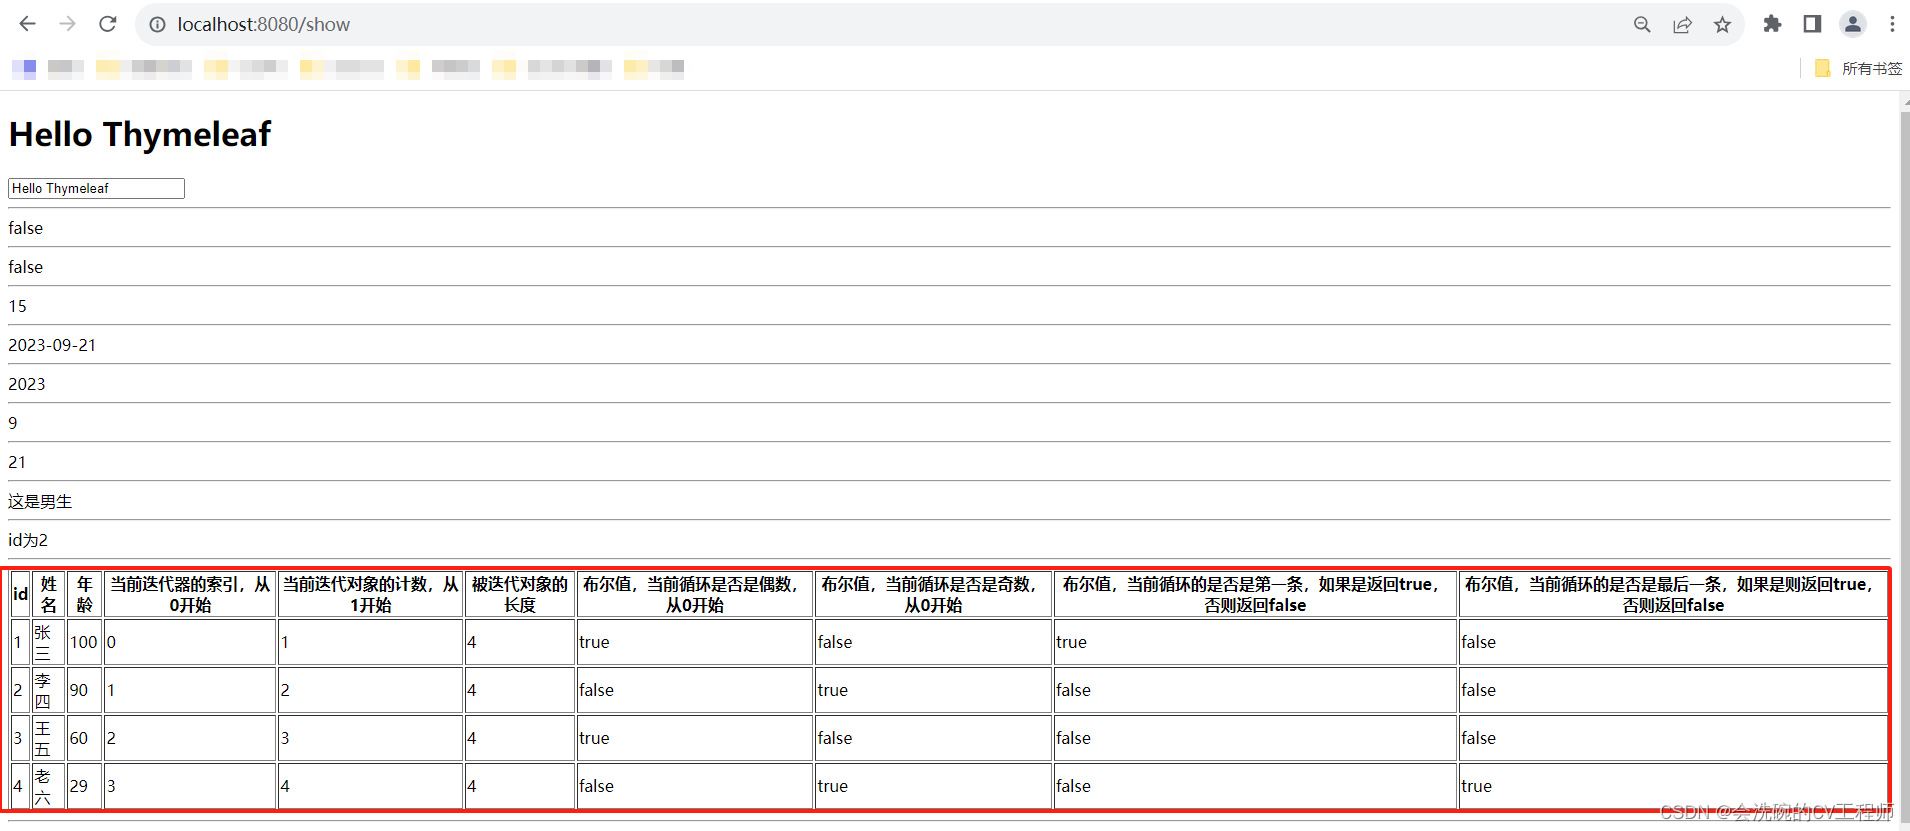Image resolution: width=1910 pixels, height=831 pixels.
Task: Click the 当前迭代对象的计数 column header
Action: (x=370, y=594)
